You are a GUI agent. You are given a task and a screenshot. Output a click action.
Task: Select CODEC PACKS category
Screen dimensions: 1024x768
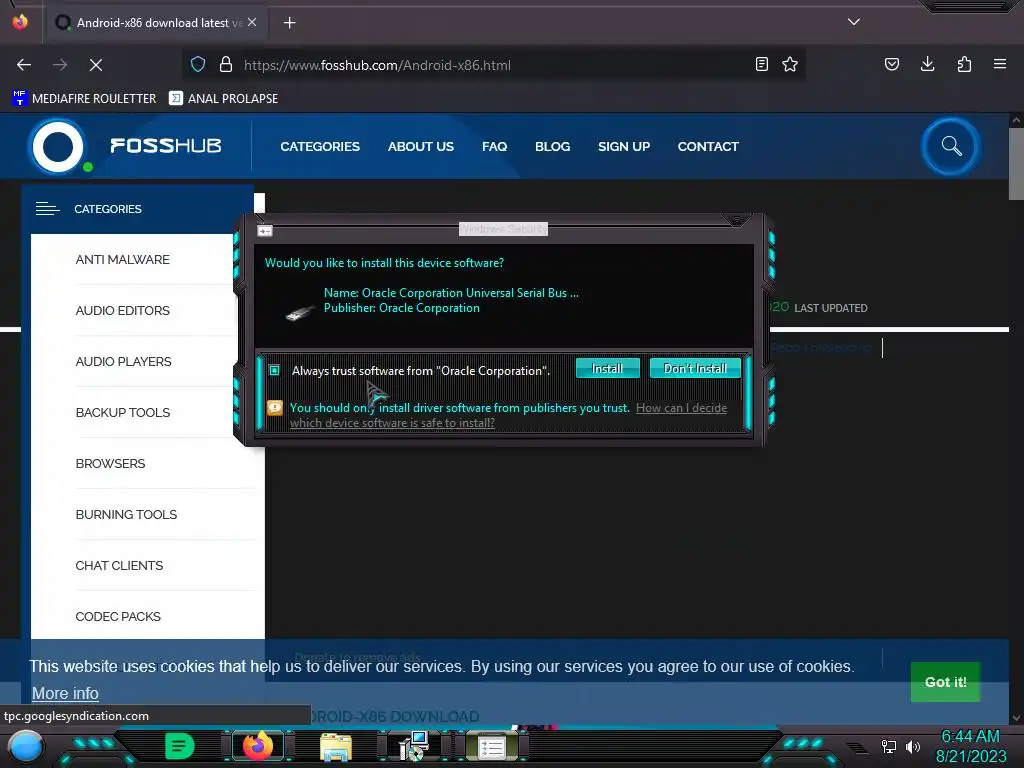point(118,616)
